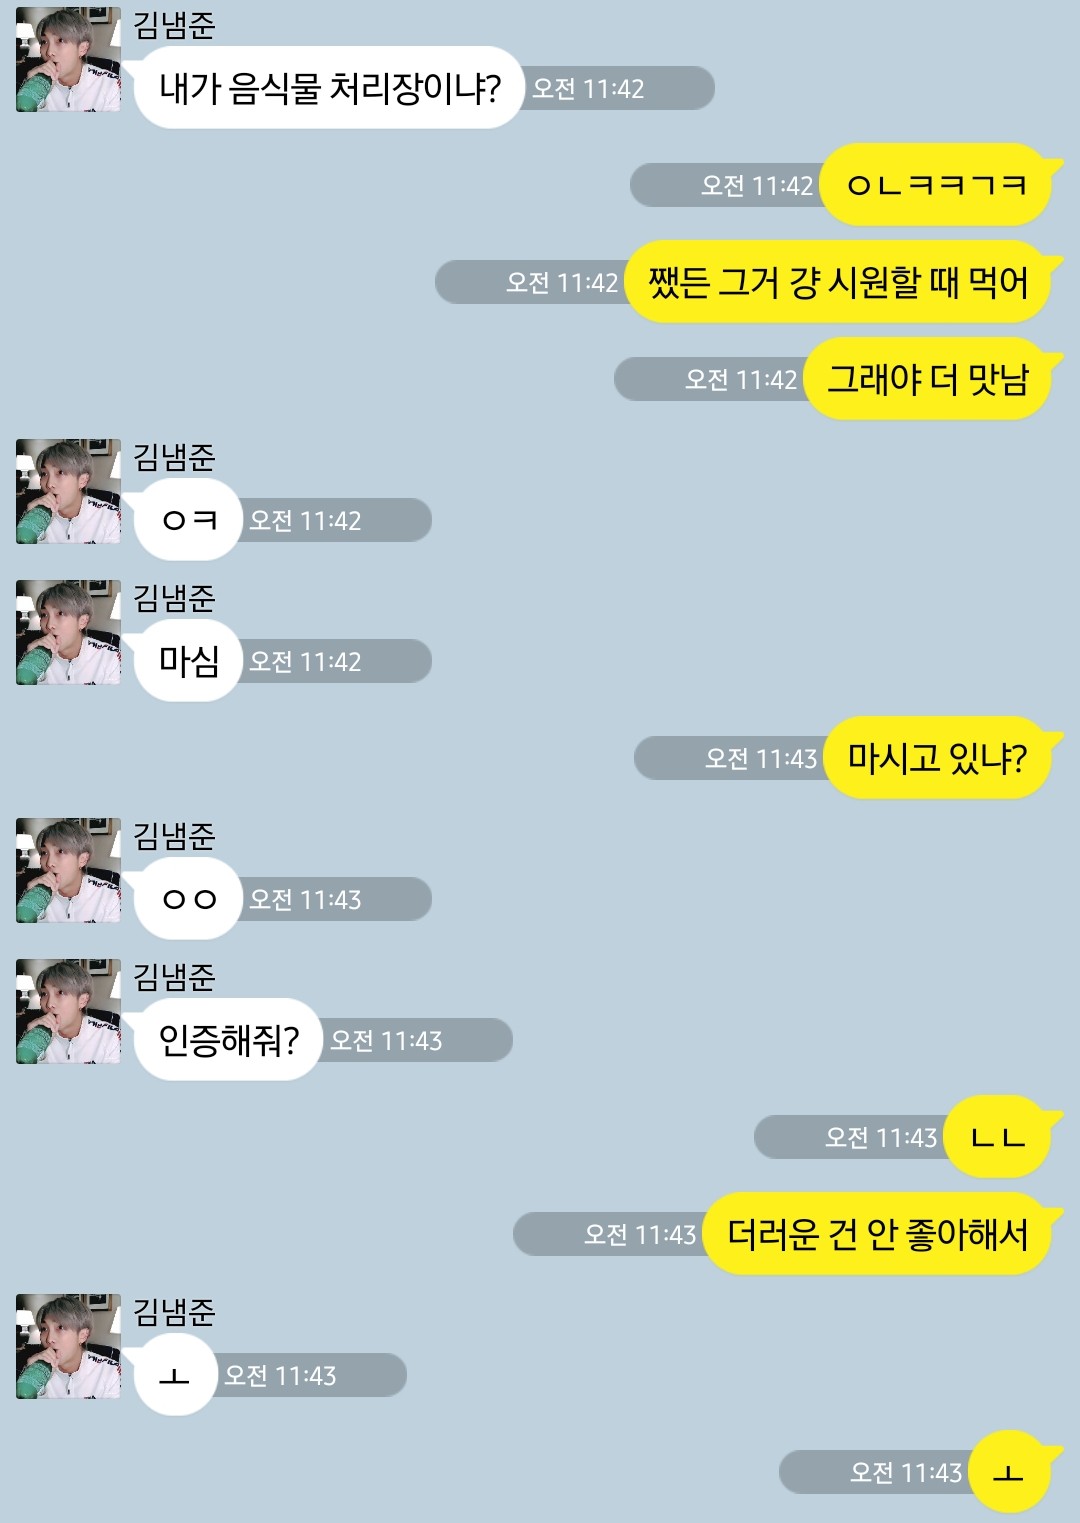This screenshot has height=1523, width=1080.
Task: Tap sender name '김냄준' above first message
Action: (174, 24)
